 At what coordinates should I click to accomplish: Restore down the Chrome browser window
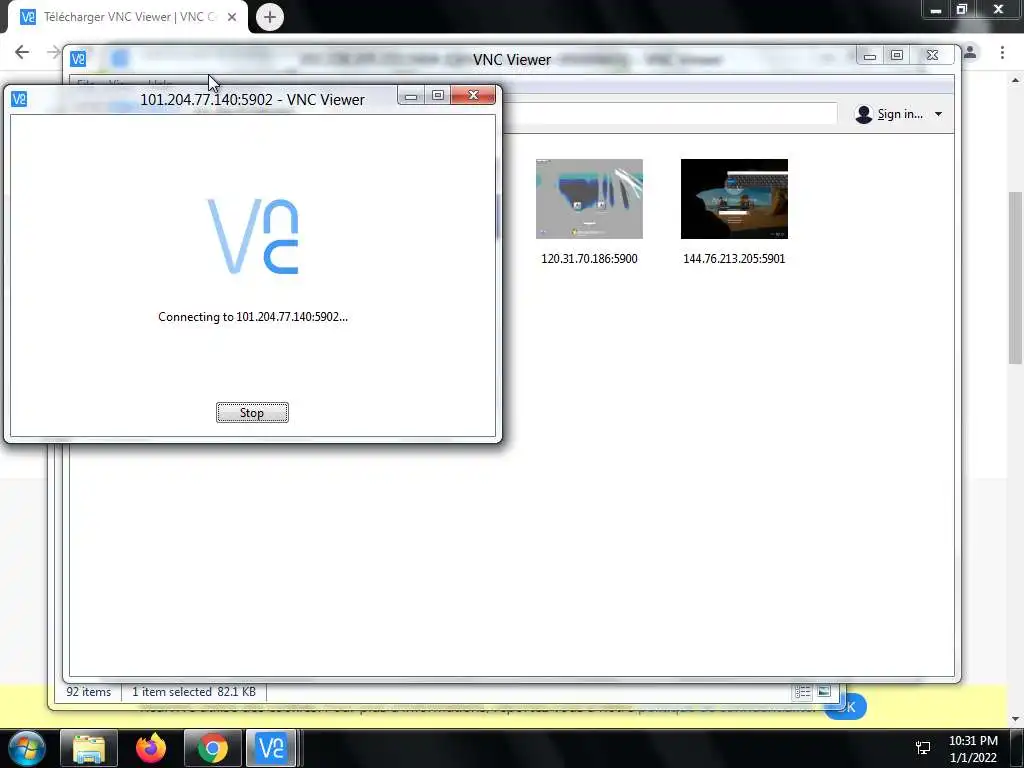[x=961, y=10]
